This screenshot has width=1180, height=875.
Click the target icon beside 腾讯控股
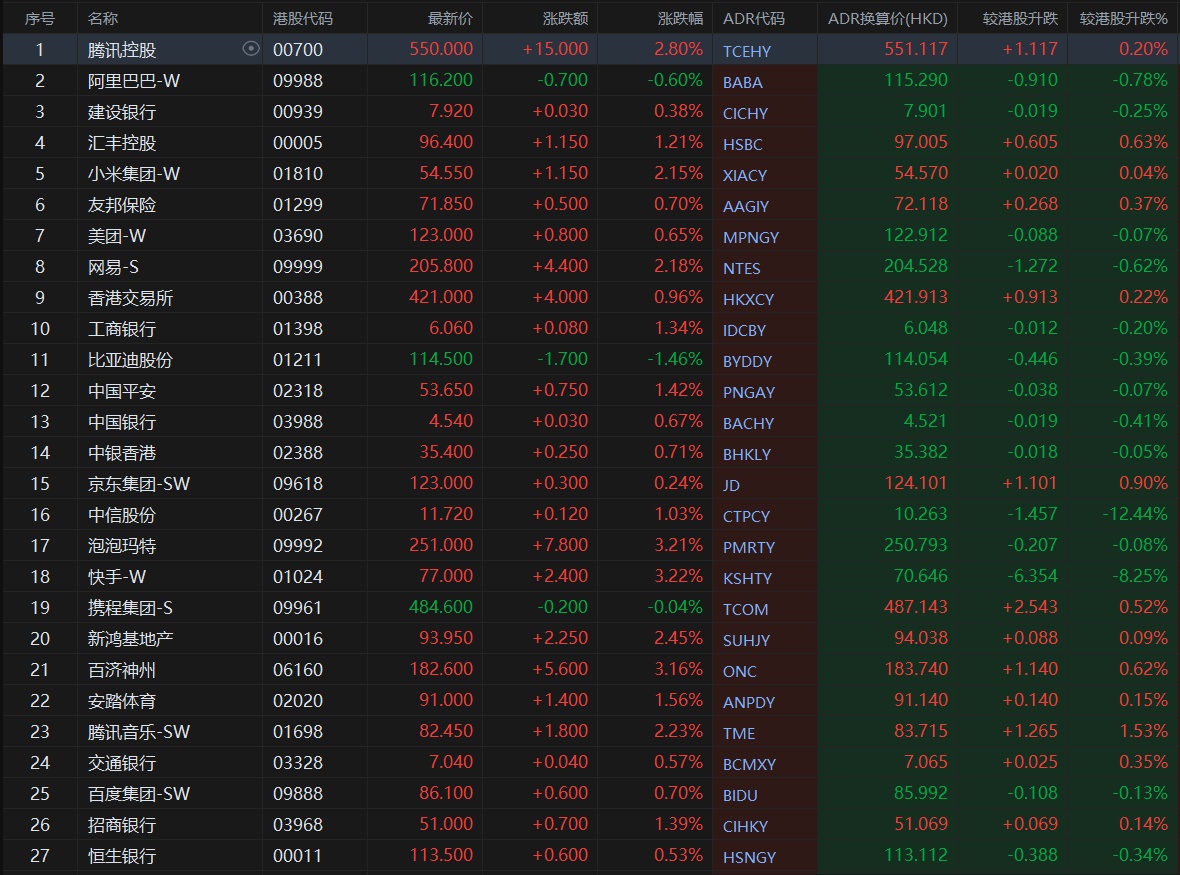point(251,49)
